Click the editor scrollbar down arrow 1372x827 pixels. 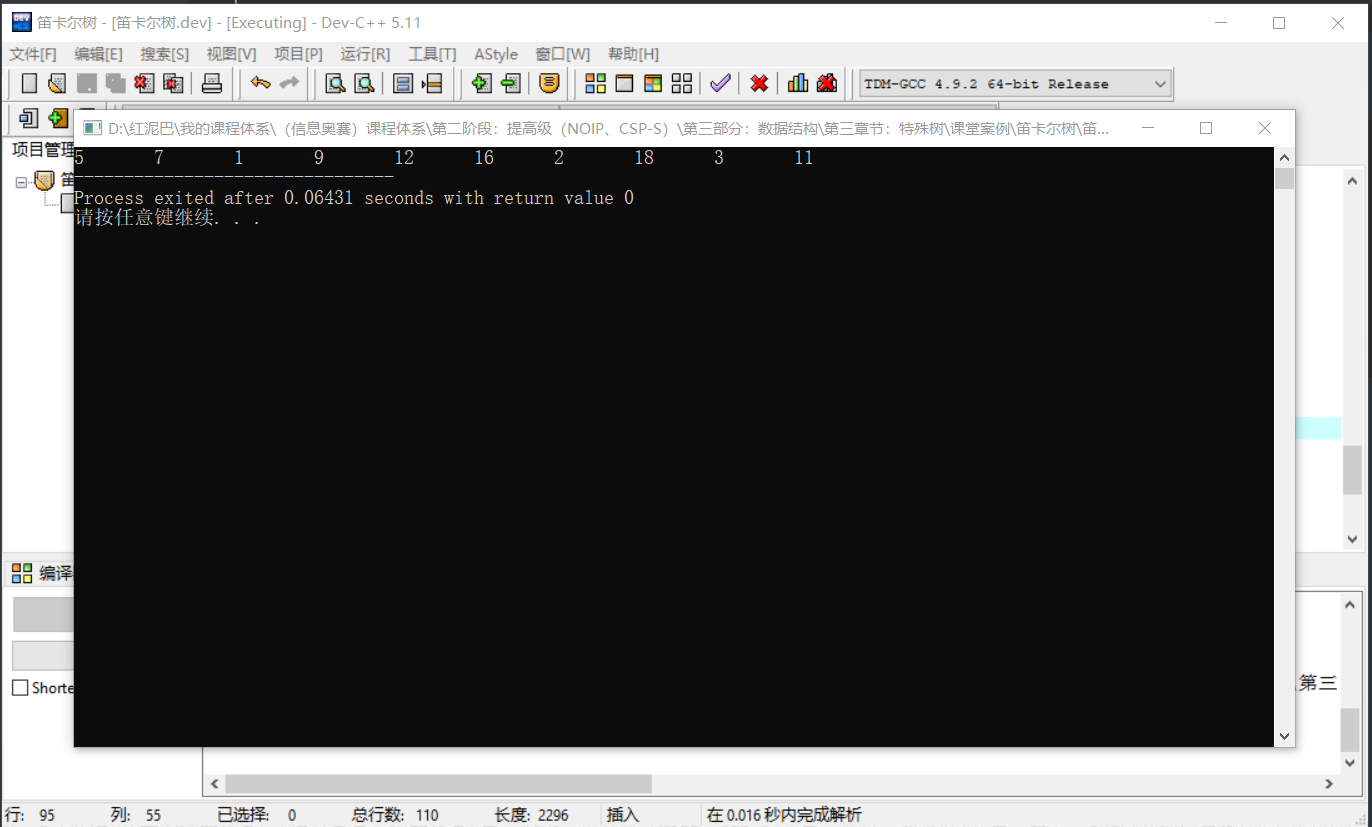click(1351, 538)
